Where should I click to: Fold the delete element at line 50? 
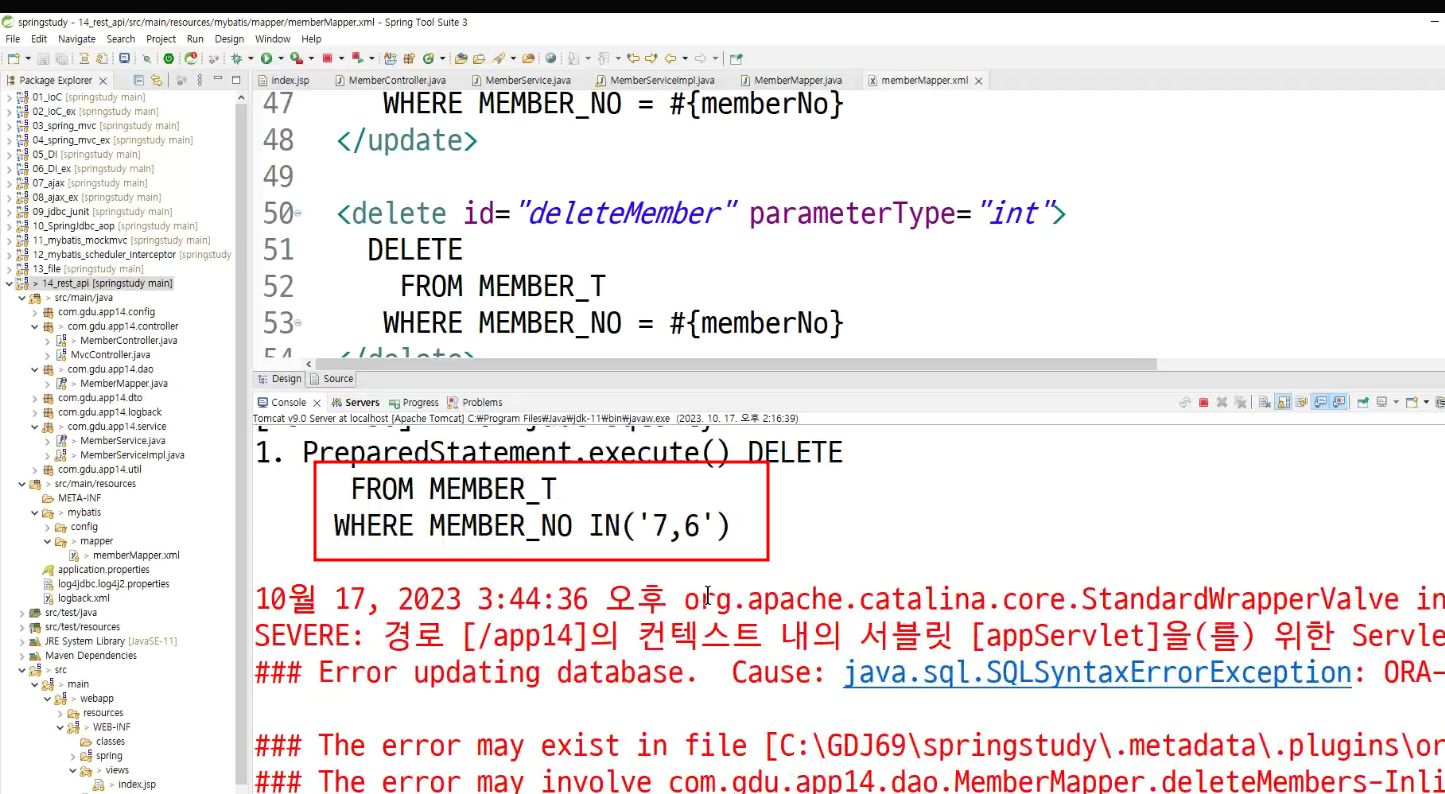(298, 214)
